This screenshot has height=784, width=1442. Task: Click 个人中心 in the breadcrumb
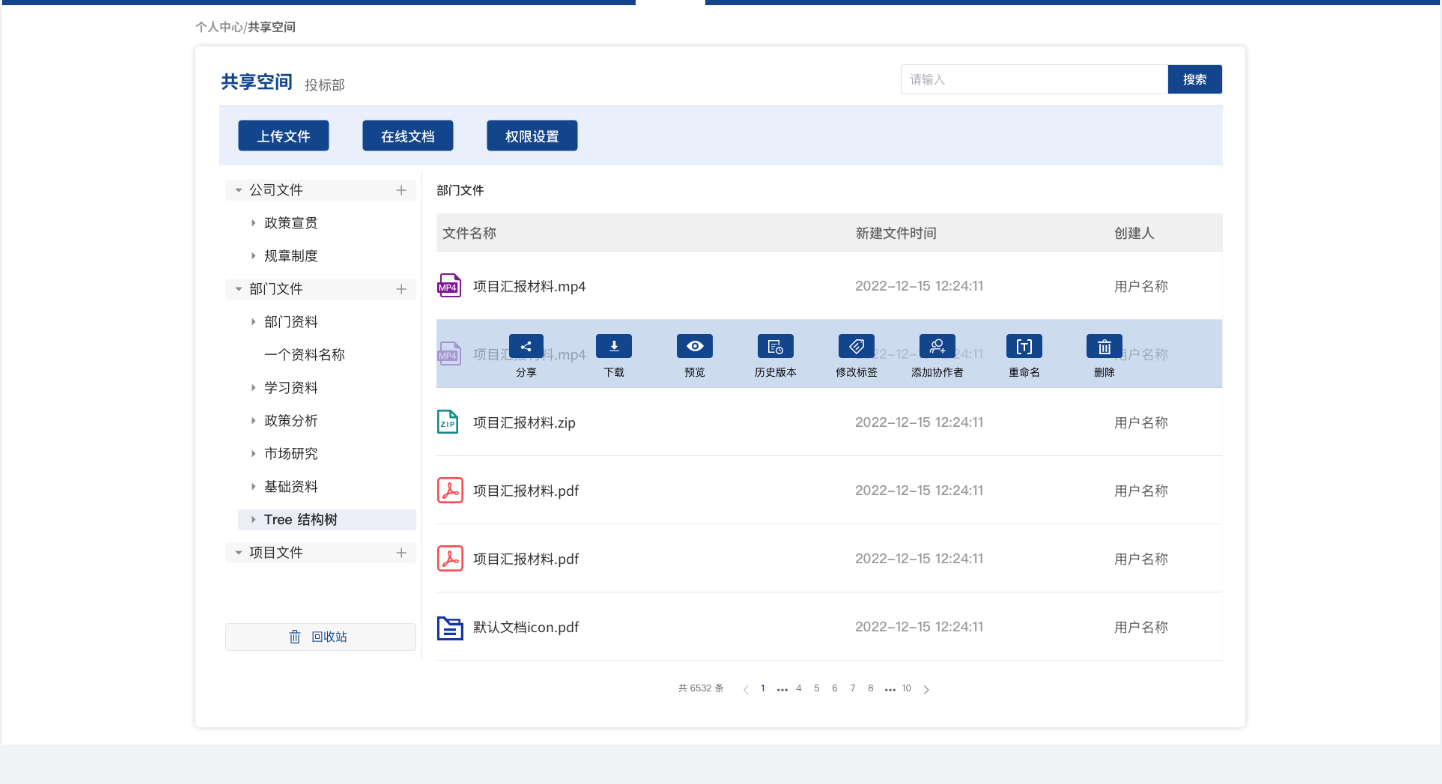click(x=219, y=27)
